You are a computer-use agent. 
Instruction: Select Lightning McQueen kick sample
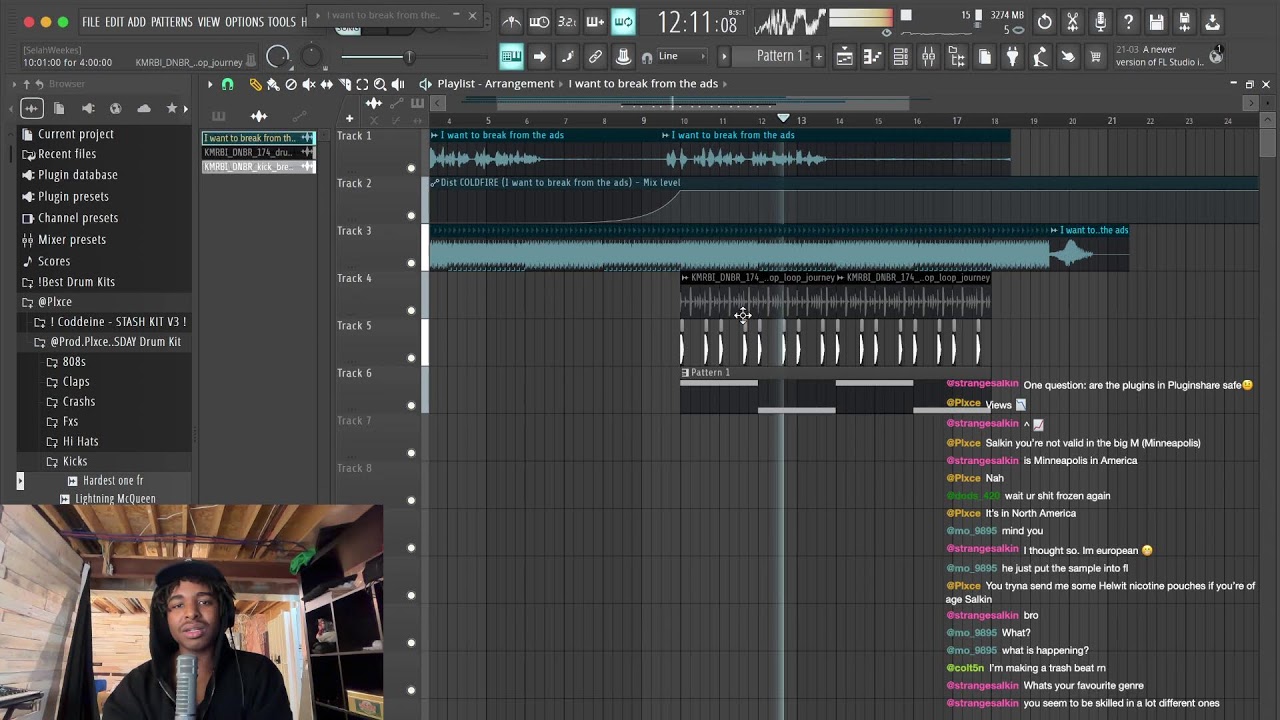point(108,499)
